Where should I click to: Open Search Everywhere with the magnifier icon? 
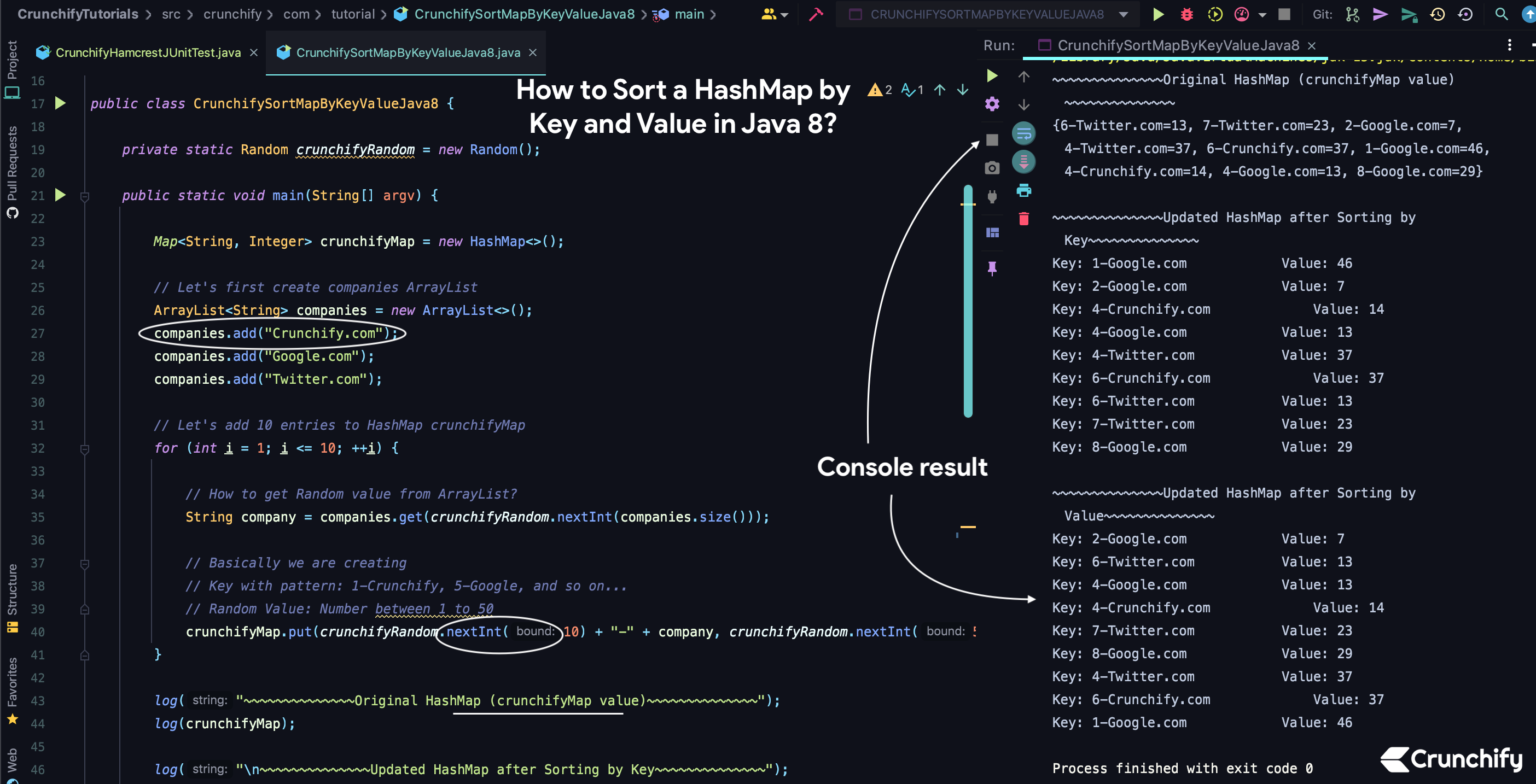1501,14
